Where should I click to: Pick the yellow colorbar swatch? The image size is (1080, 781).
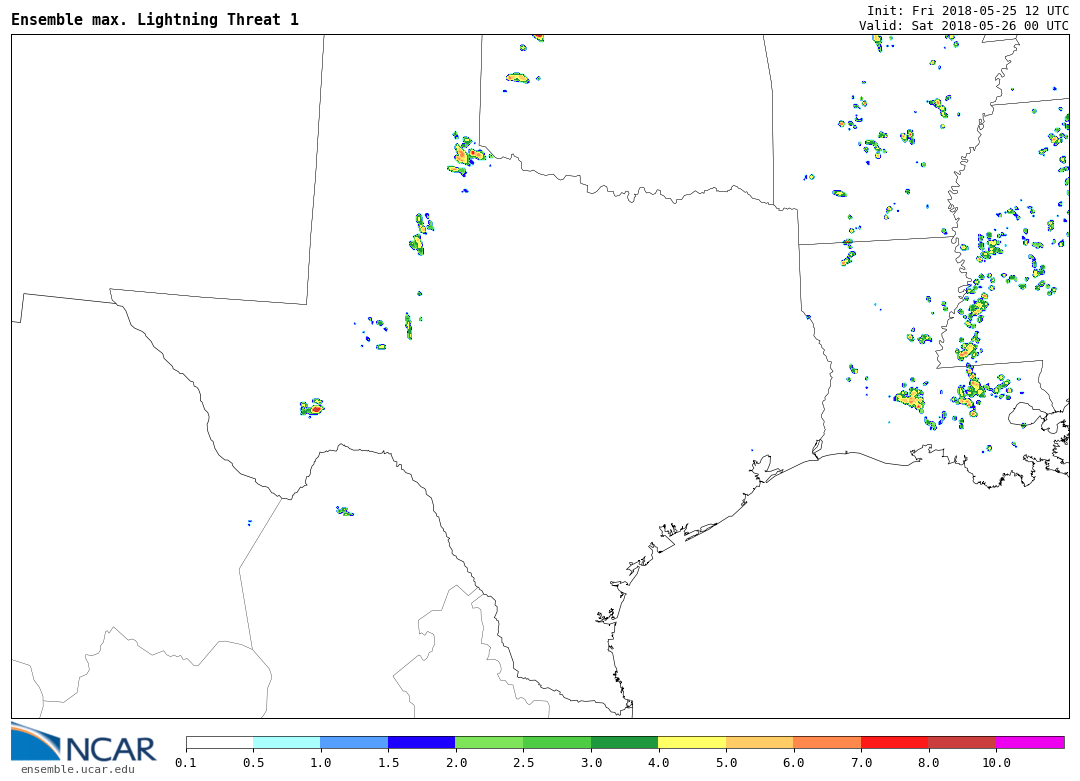(x=692, y=742)
